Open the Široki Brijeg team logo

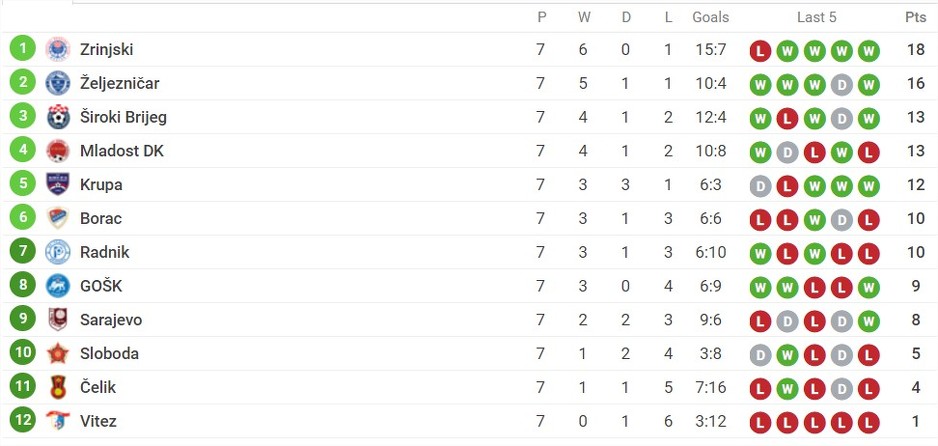(x=58, y=117)
